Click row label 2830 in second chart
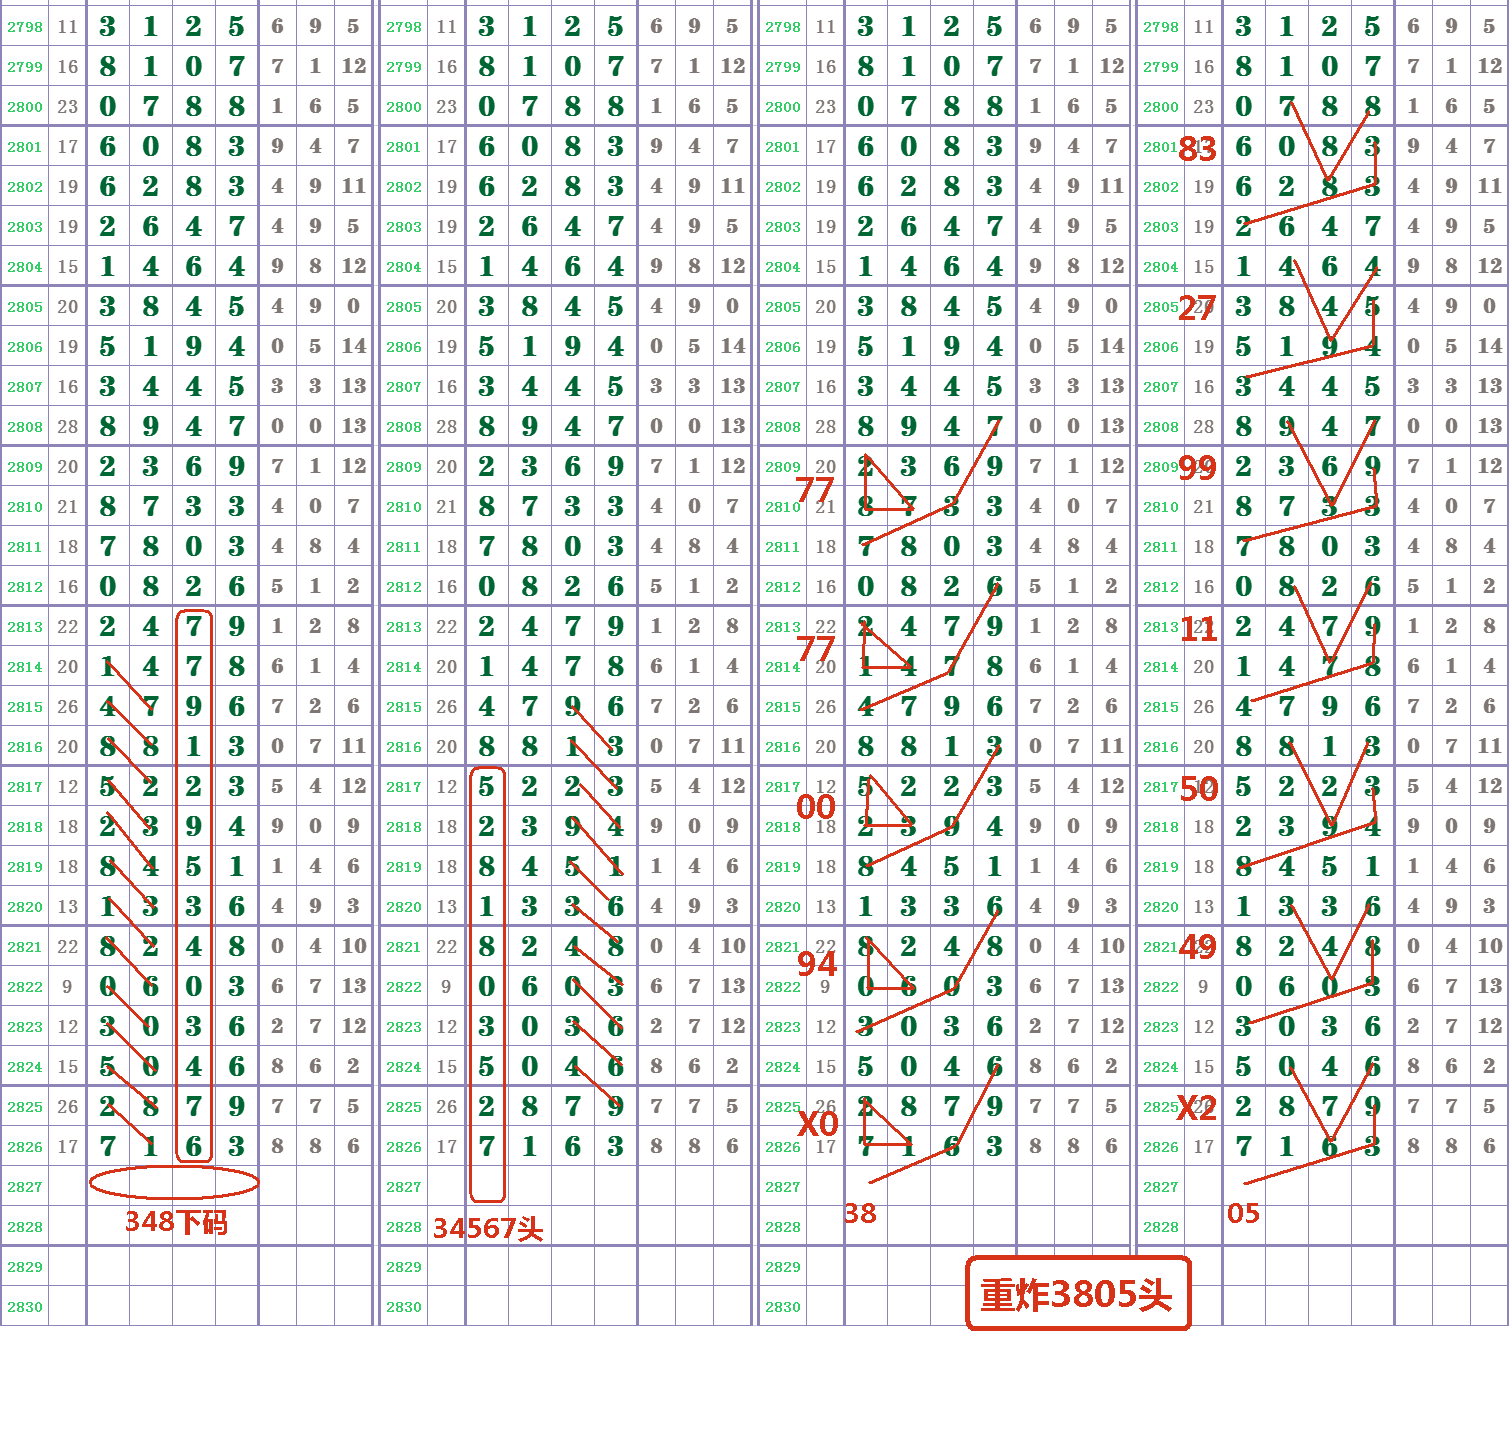Image resolution: width=1512 pixels, height=1442 pixels. [404, 1305]
